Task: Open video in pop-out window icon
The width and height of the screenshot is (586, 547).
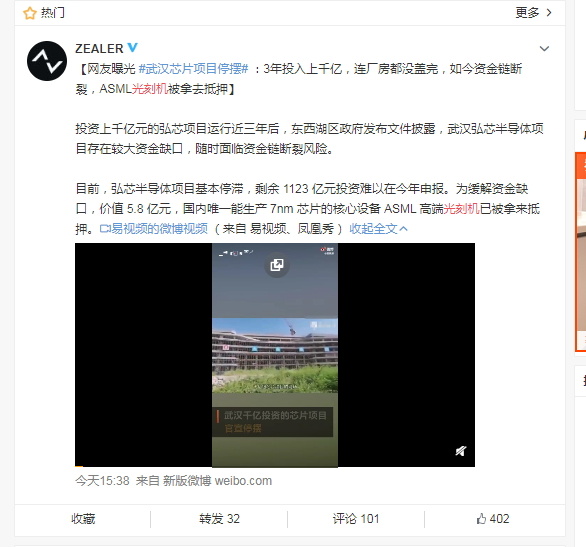Action: pos(277,265)
